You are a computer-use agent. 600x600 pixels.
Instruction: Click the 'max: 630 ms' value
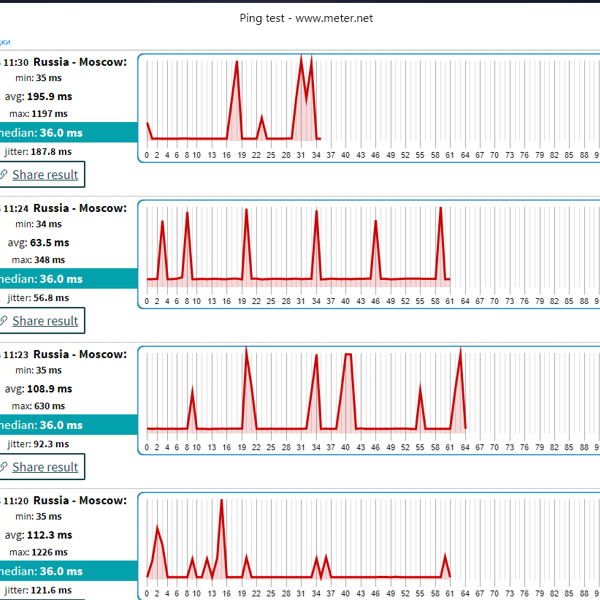coord(38,406)
